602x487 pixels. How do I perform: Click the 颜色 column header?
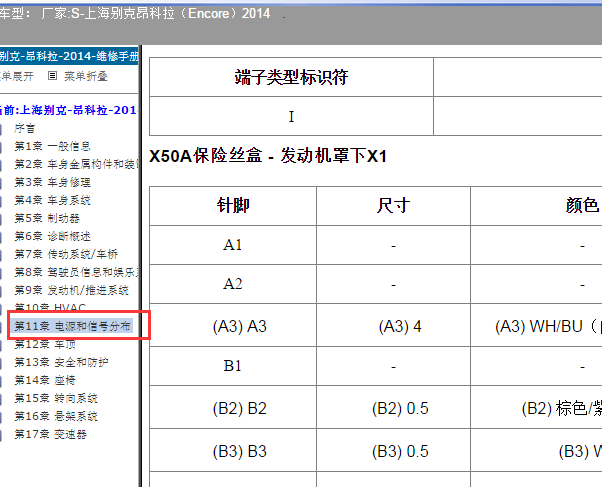536,206
